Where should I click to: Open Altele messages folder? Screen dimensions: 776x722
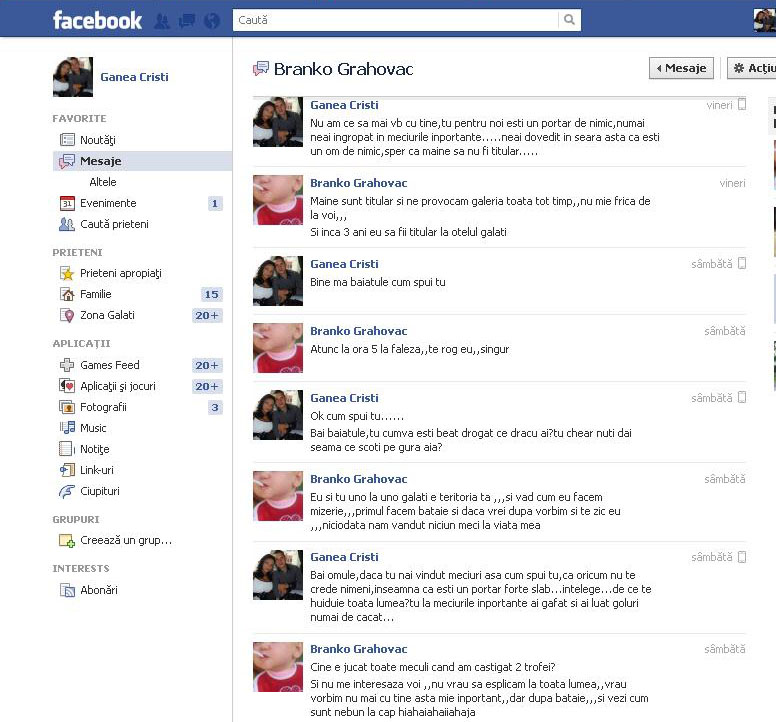(x=103, y=182)
